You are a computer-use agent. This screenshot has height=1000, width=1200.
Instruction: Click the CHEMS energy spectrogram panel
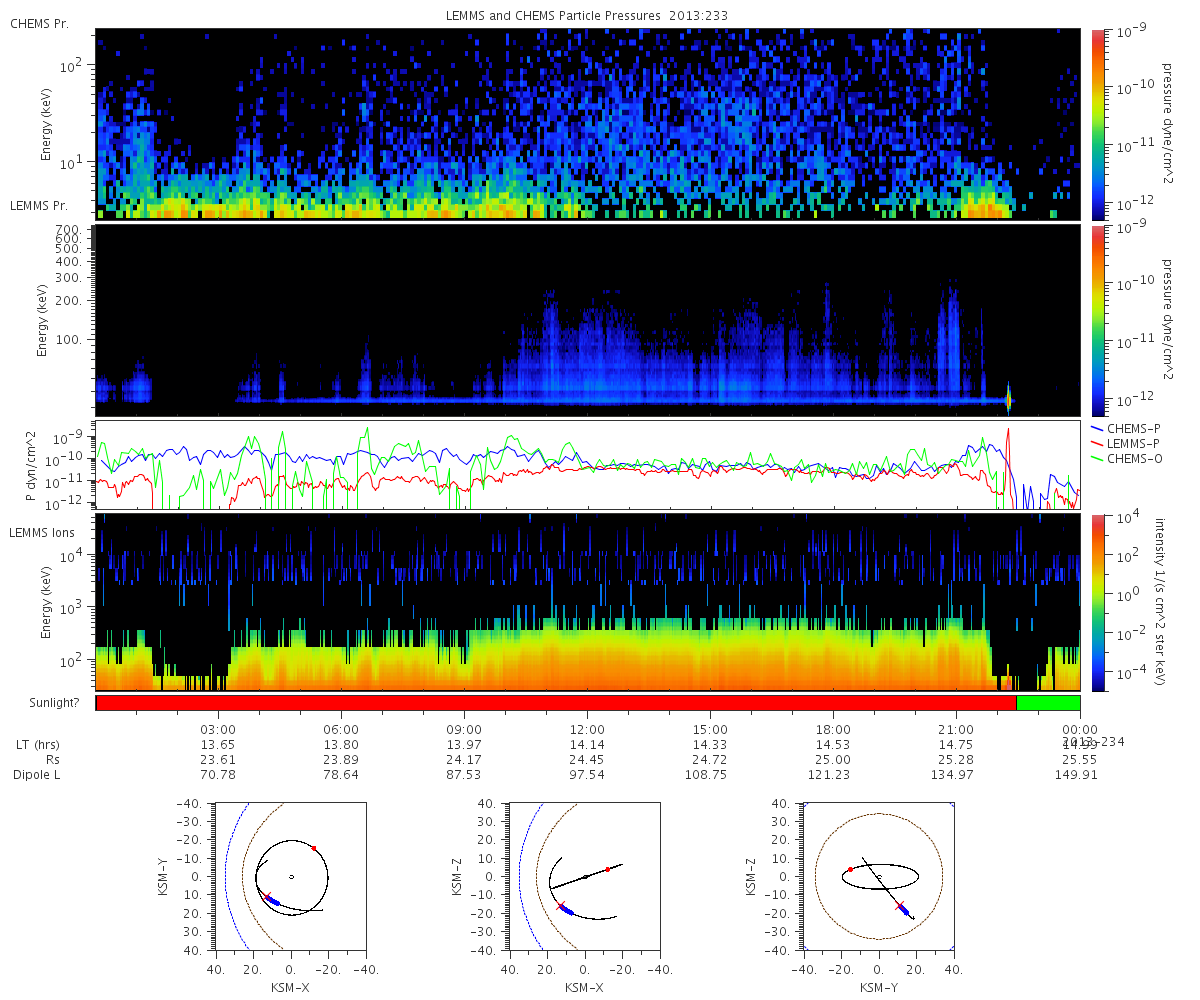[x=587, y=124]
